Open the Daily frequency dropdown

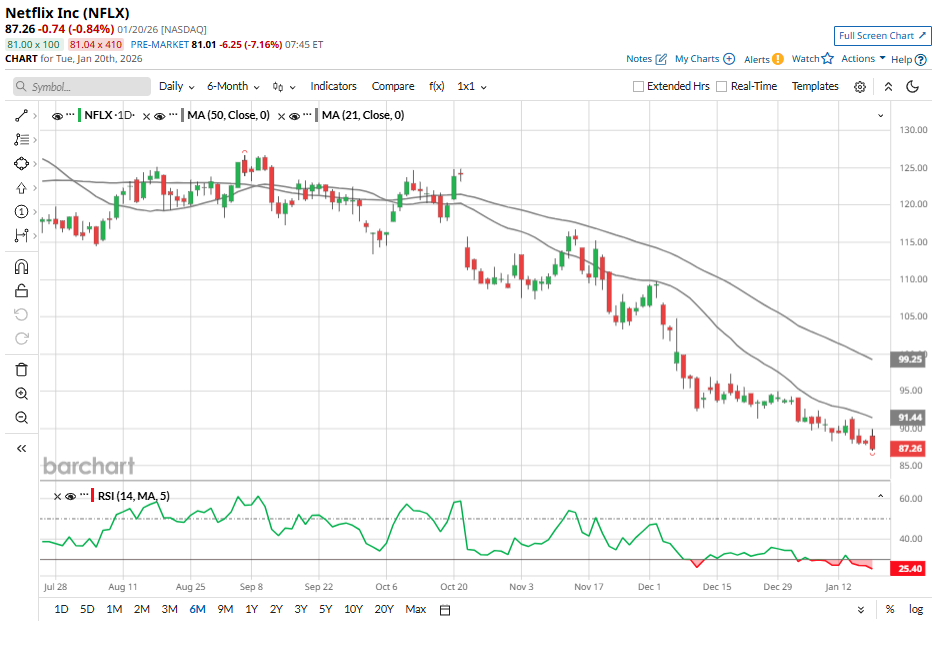tap(176, 87)
